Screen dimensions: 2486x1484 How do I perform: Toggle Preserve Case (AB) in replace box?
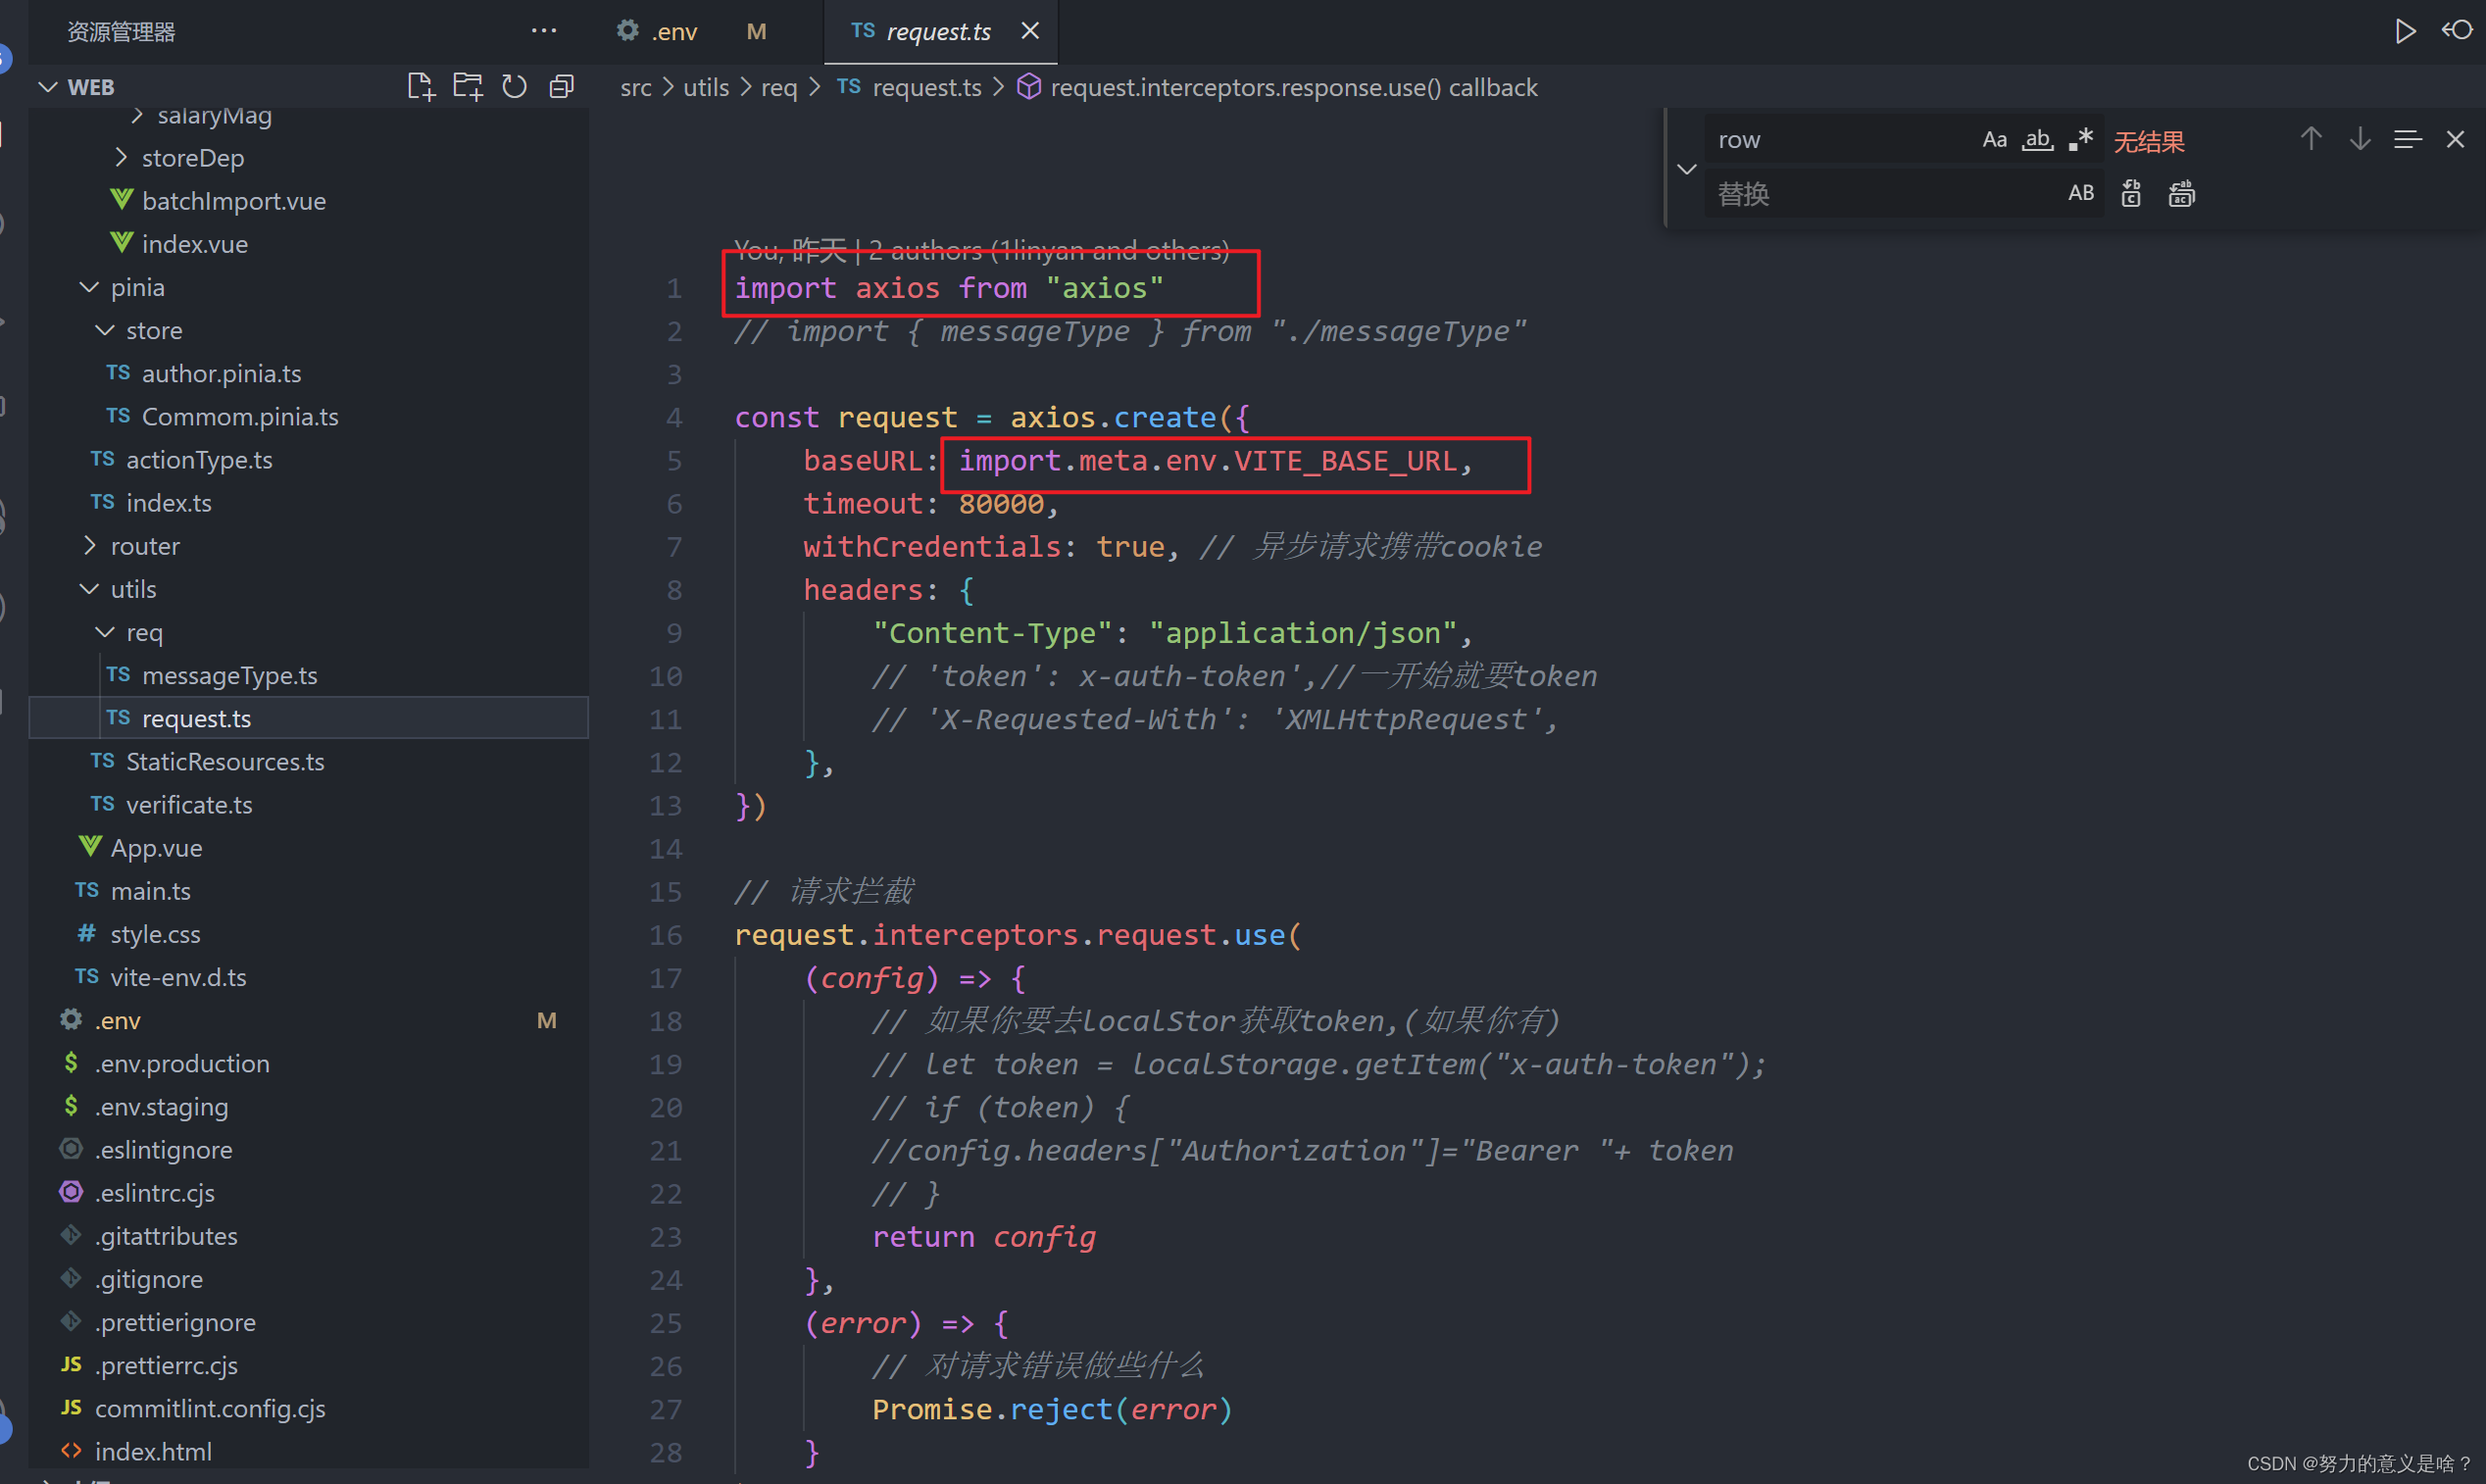(x=2081, y=193)
